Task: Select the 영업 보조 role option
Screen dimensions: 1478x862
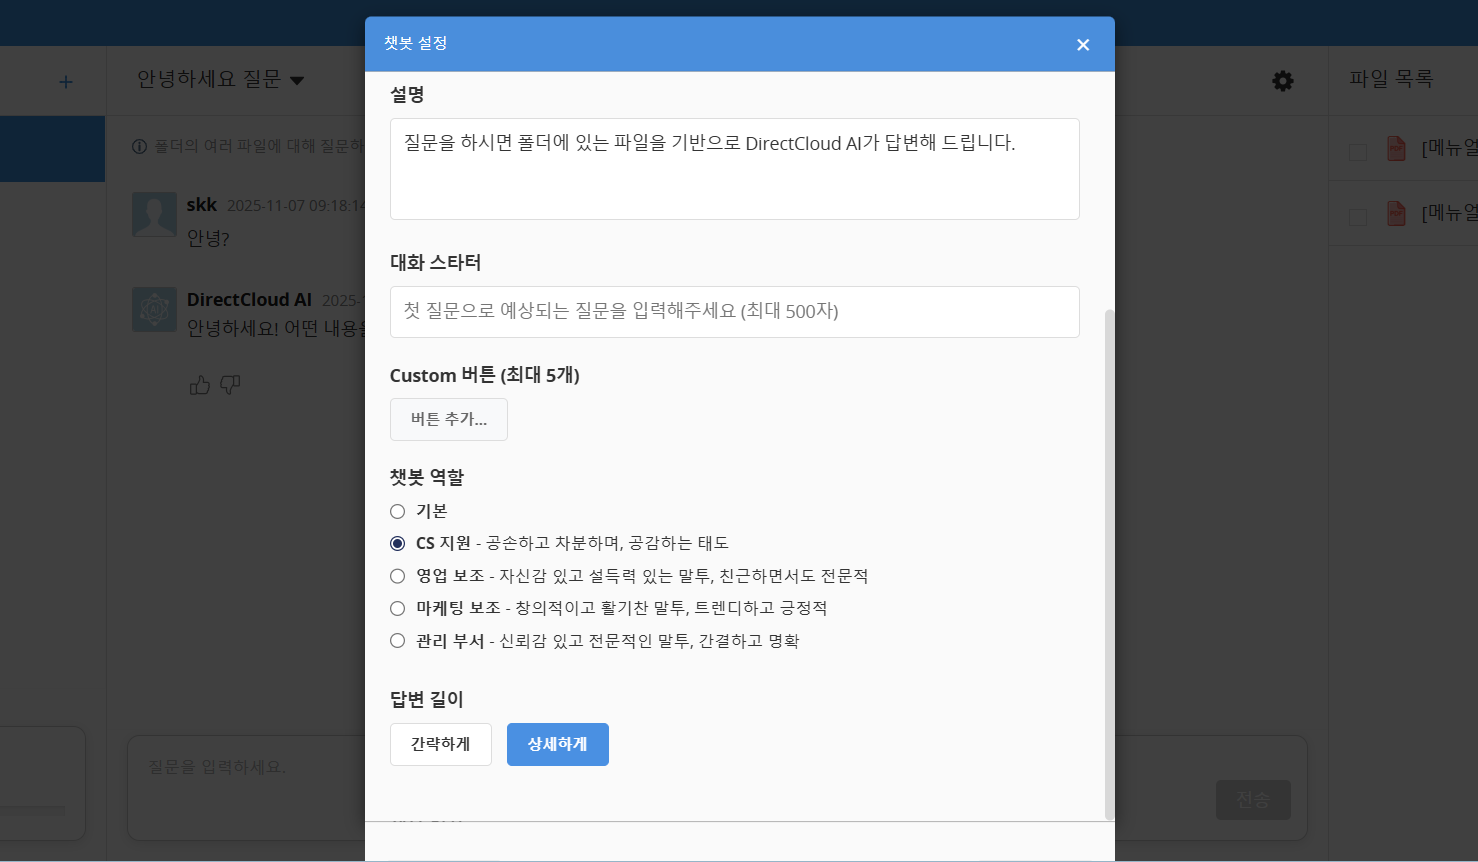Action: coord(398,576)
